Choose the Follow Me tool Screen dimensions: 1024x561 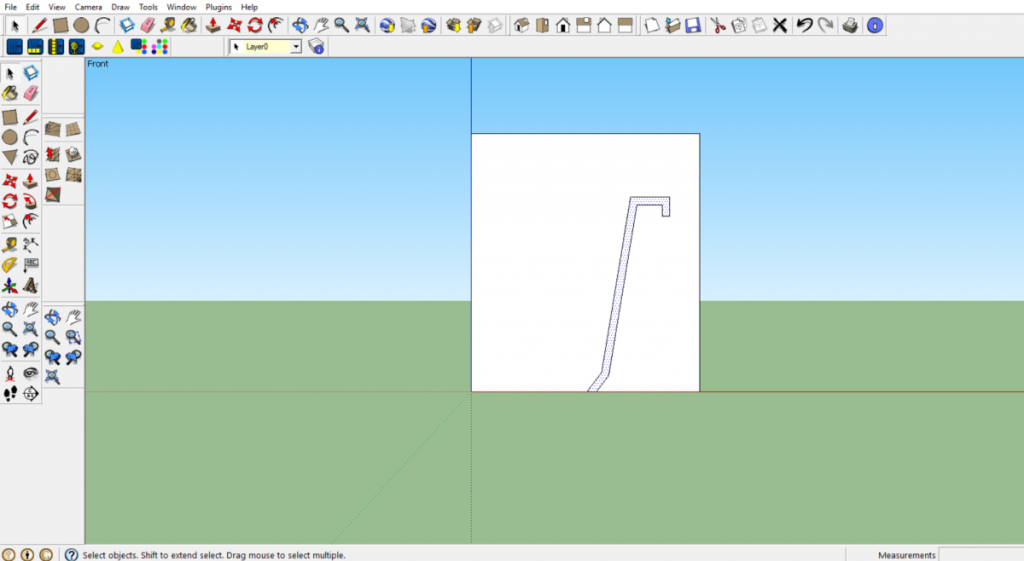tap(30, 201)
